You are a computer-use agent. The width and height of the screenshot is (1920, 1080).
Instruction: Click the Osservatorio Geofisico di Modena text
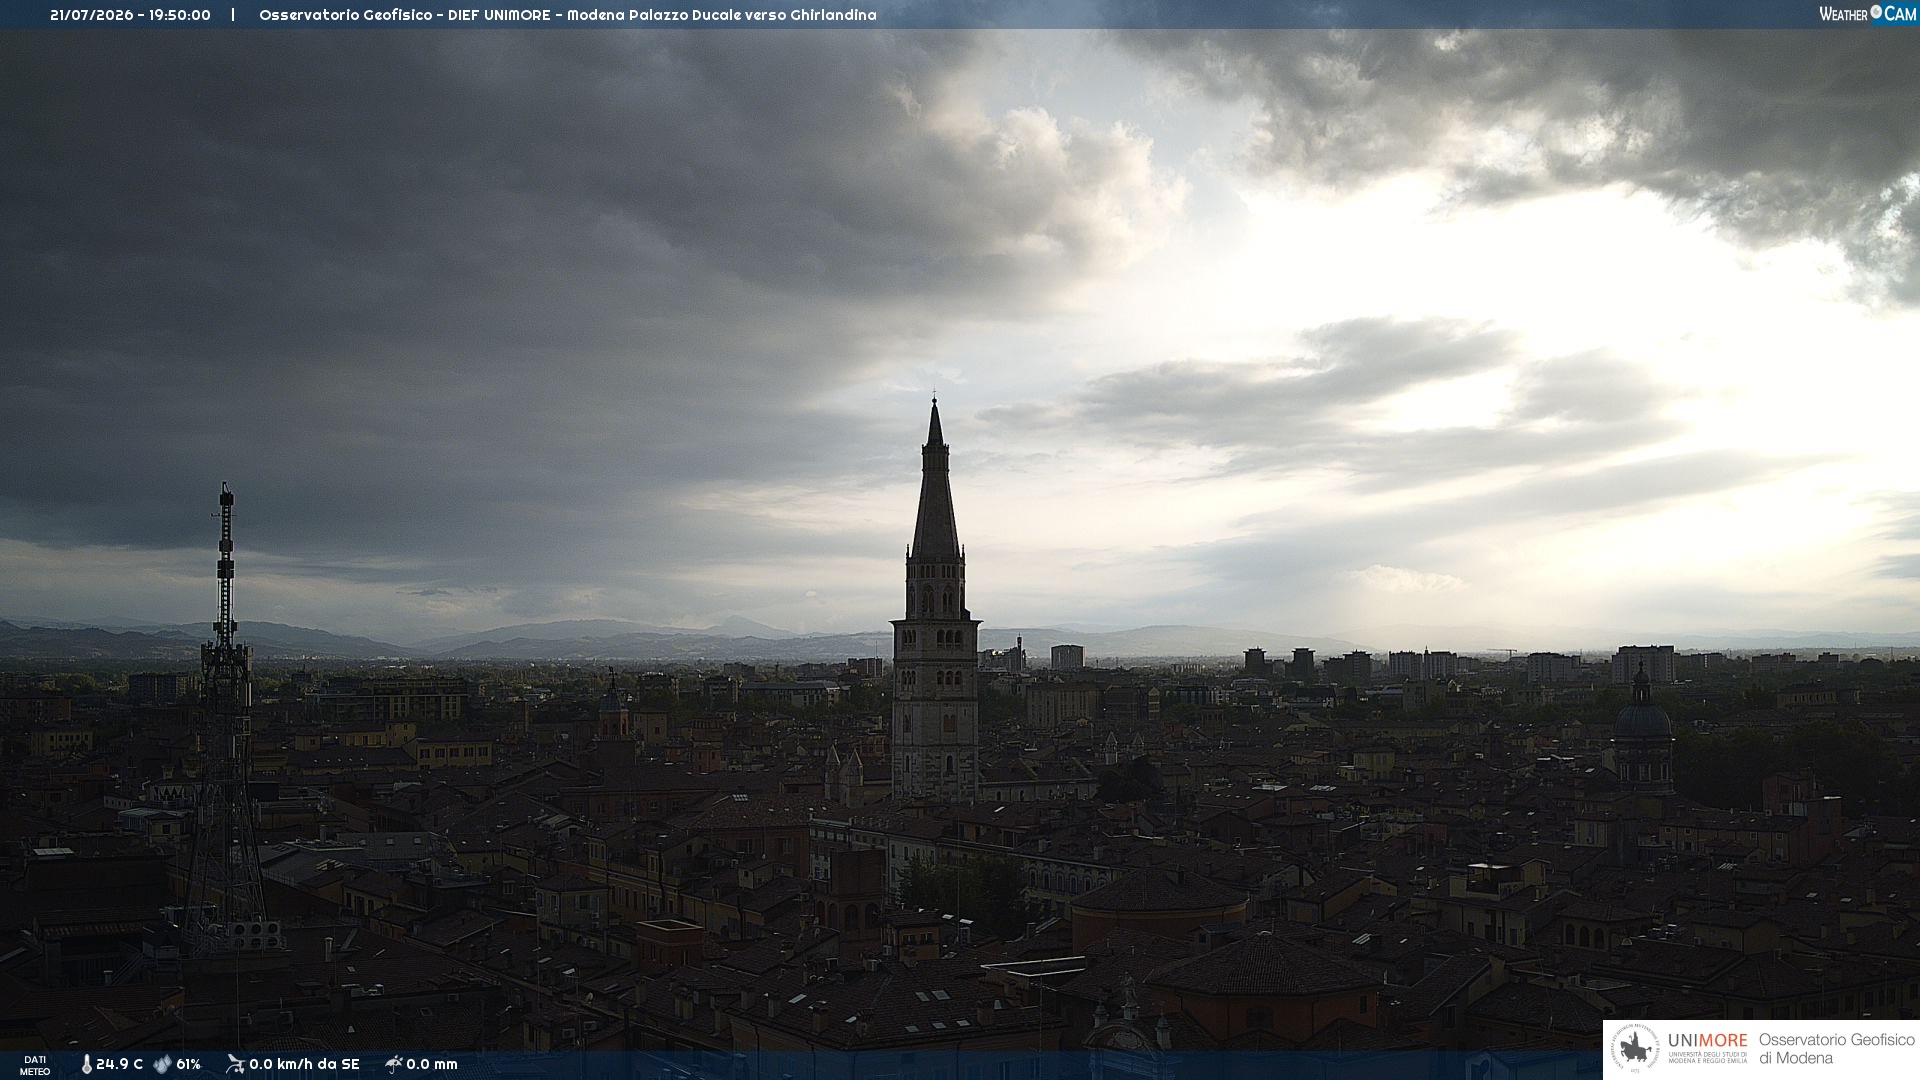coord(1836,1049)
